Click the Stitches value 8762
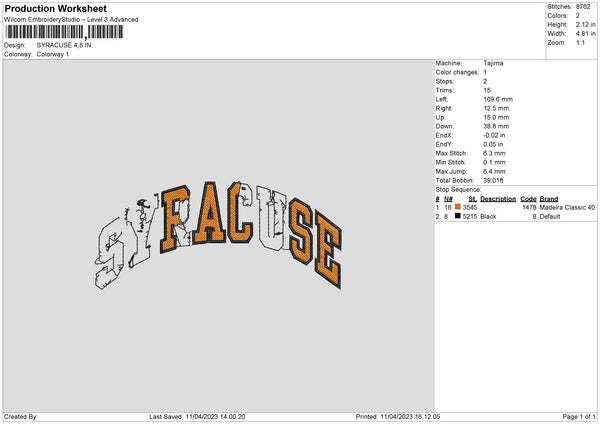600x424 pixels. 583,7
